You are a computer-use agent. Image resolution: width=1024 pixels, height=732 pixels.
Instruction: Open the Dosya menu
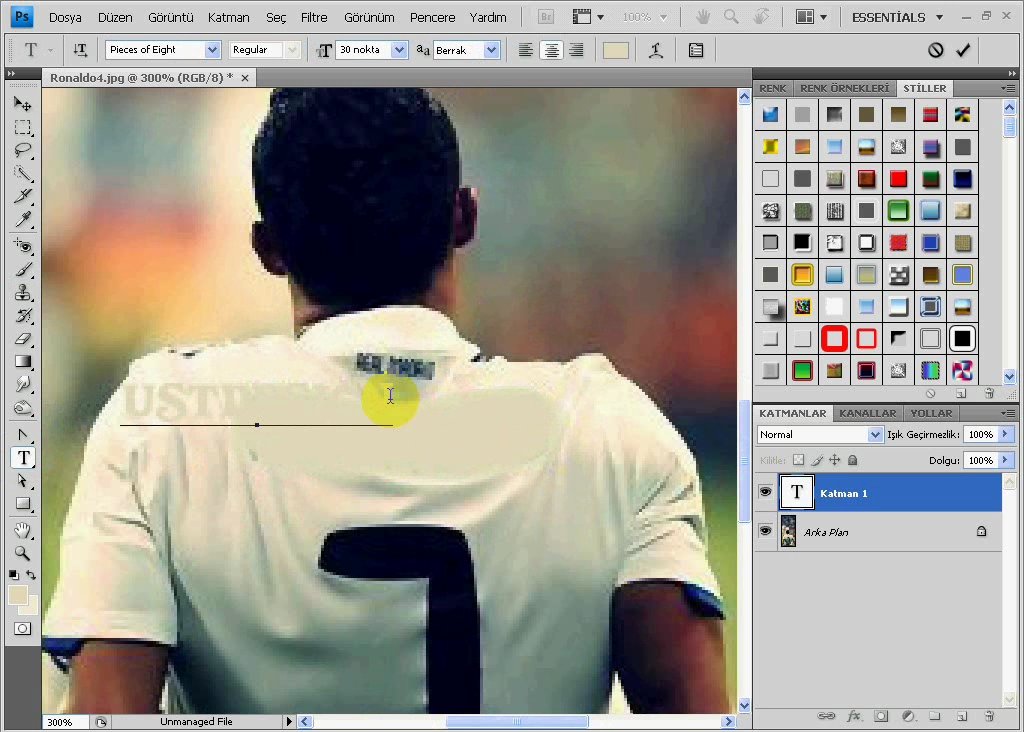click(x=65, y=18)
